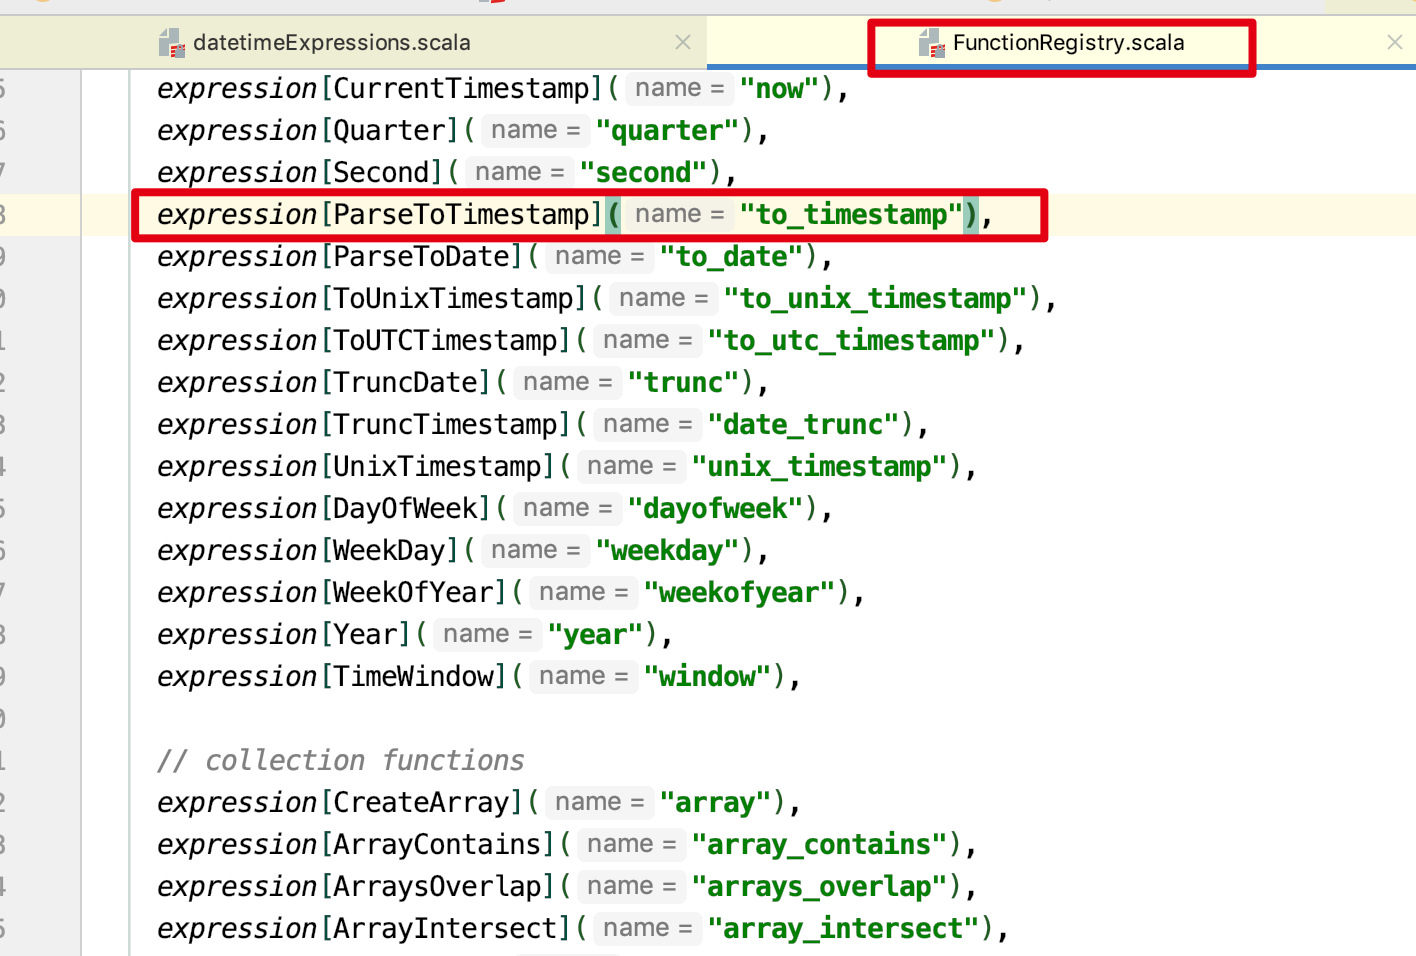
Task: Click the "to_timestamp" string literal
Action: pyautogui.click(x=851, y=214)
